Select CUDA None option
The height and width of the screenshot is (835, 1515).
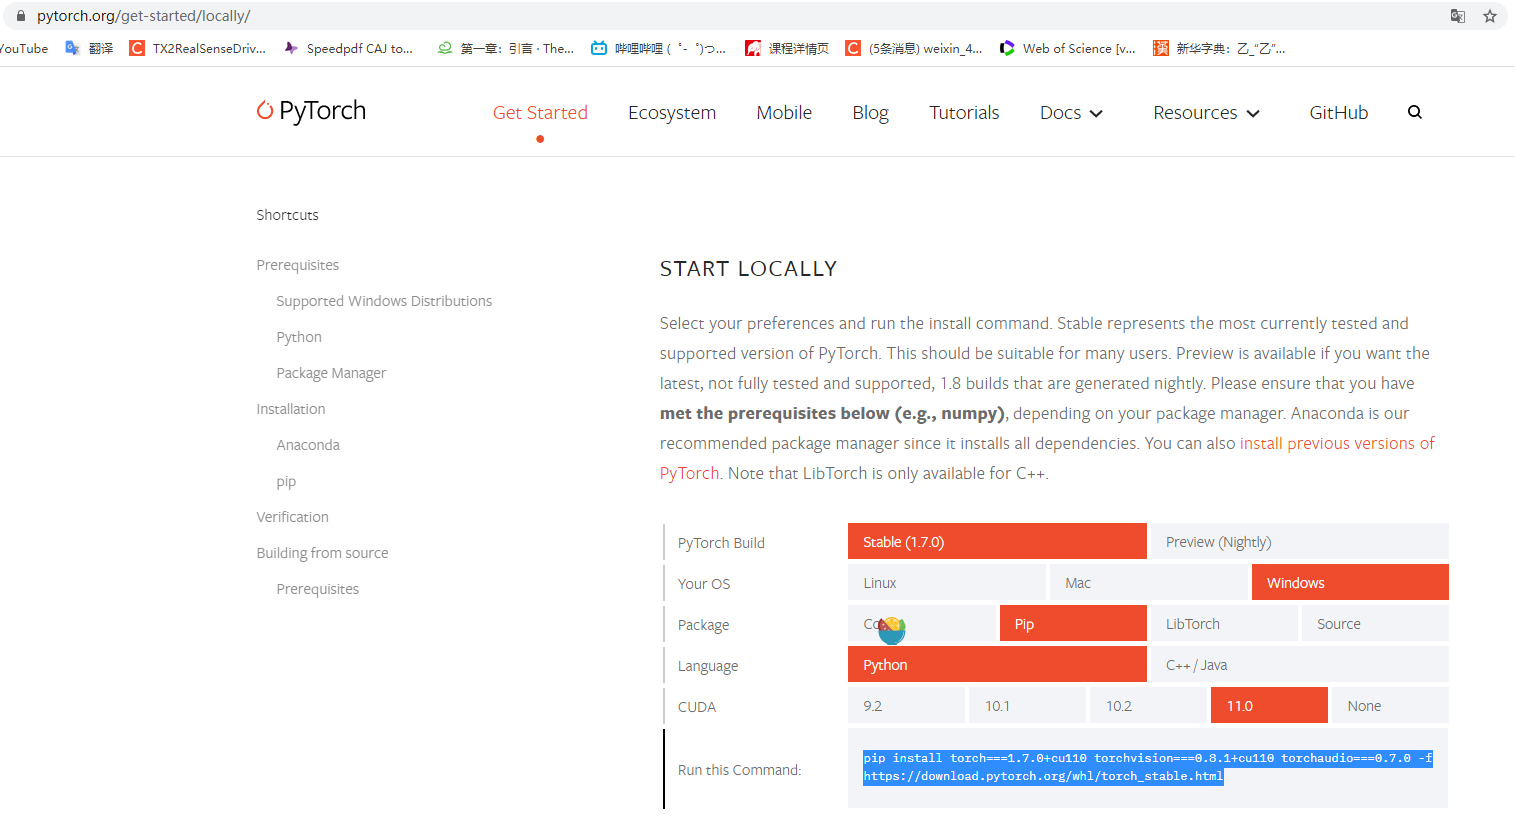[x=1390, y=705]
